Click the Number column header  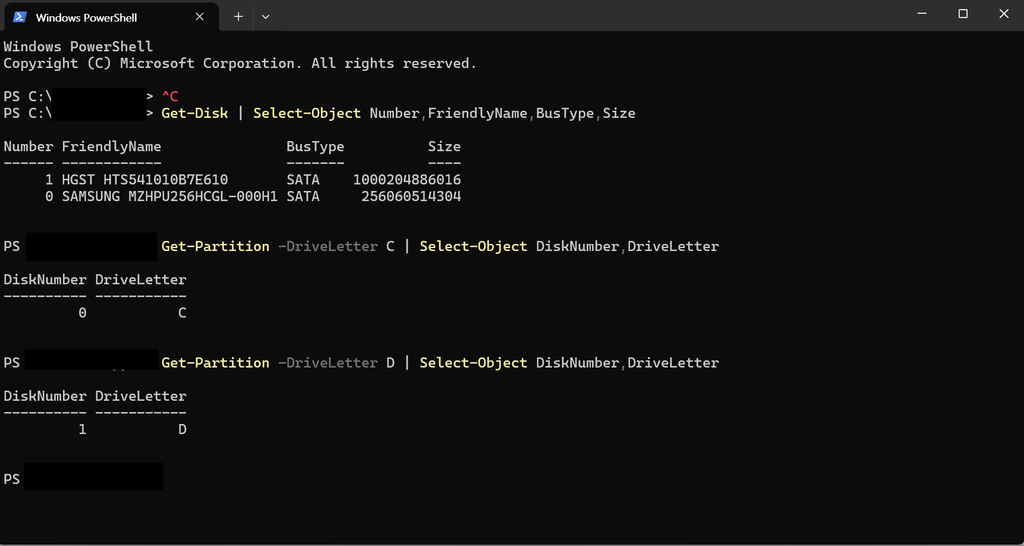pyautogui.click(x=28, y=147)
